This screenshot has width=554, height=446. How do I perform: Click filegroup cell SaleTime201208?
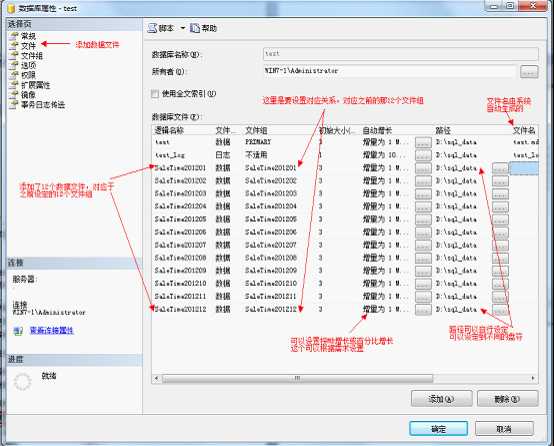coord(271,258)
